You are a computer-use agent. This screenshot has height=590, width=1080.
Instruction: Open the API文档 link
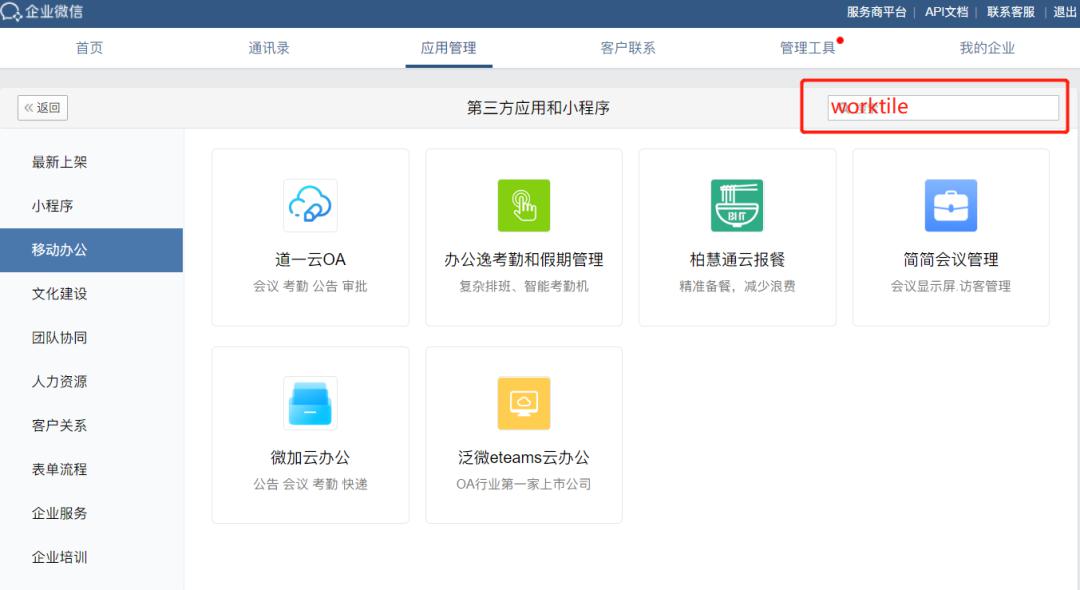(x=946, y=12)
